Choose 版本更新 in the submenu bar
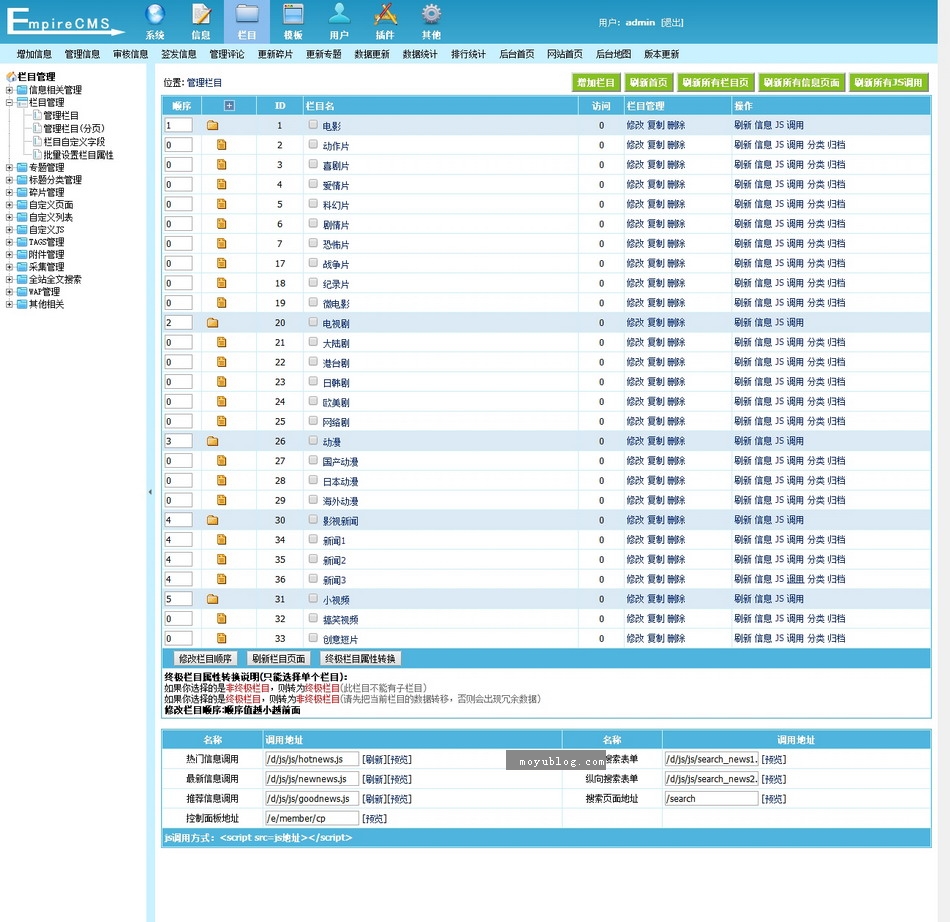The height and width of the screenshot is (922, 950). tap(662, 54)
